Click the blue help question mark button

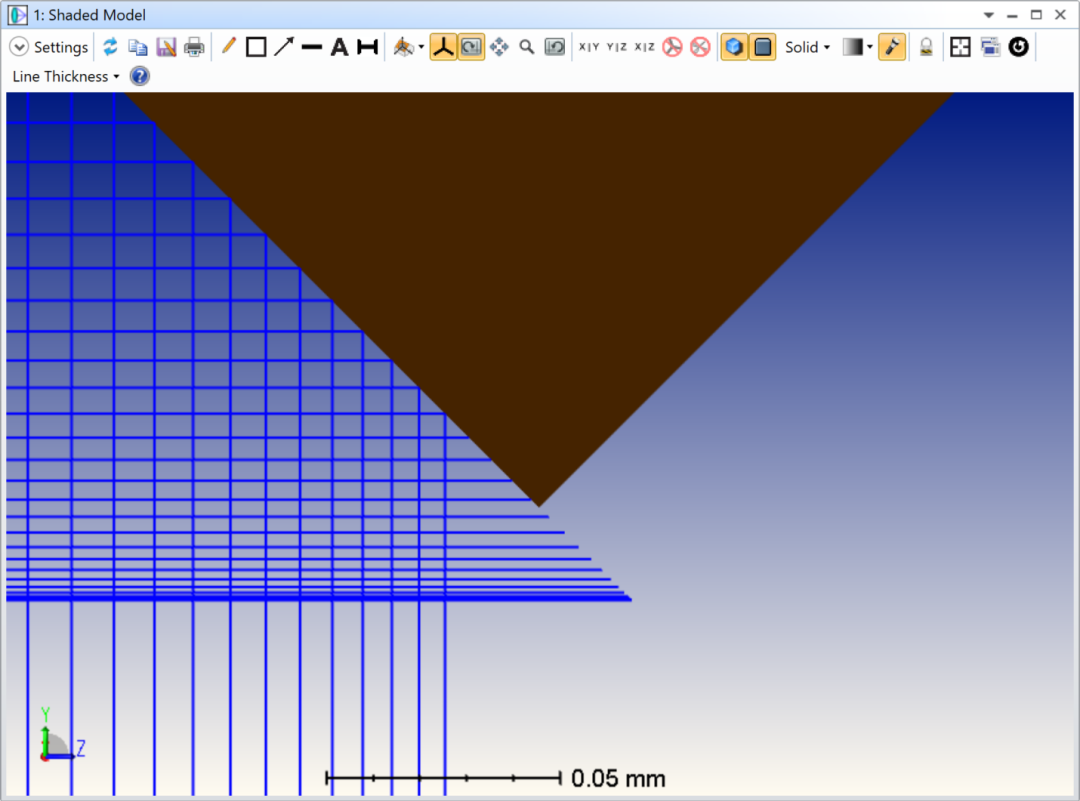[140, 76]
